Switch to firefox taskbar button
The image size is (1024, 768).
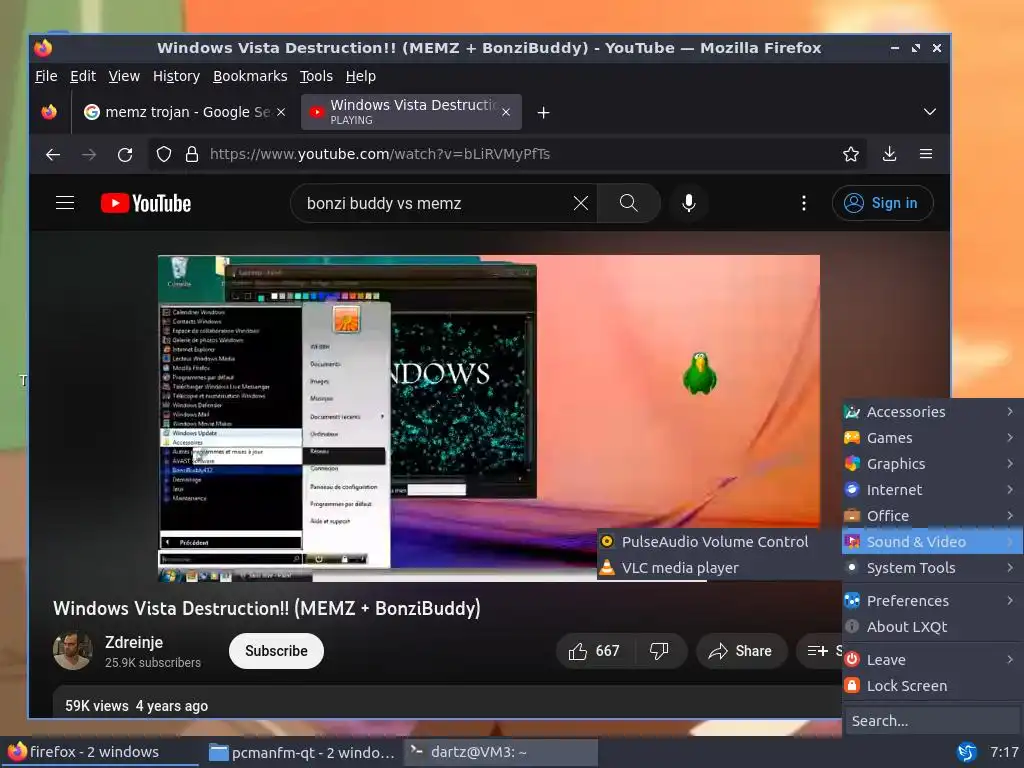(99, 752)
